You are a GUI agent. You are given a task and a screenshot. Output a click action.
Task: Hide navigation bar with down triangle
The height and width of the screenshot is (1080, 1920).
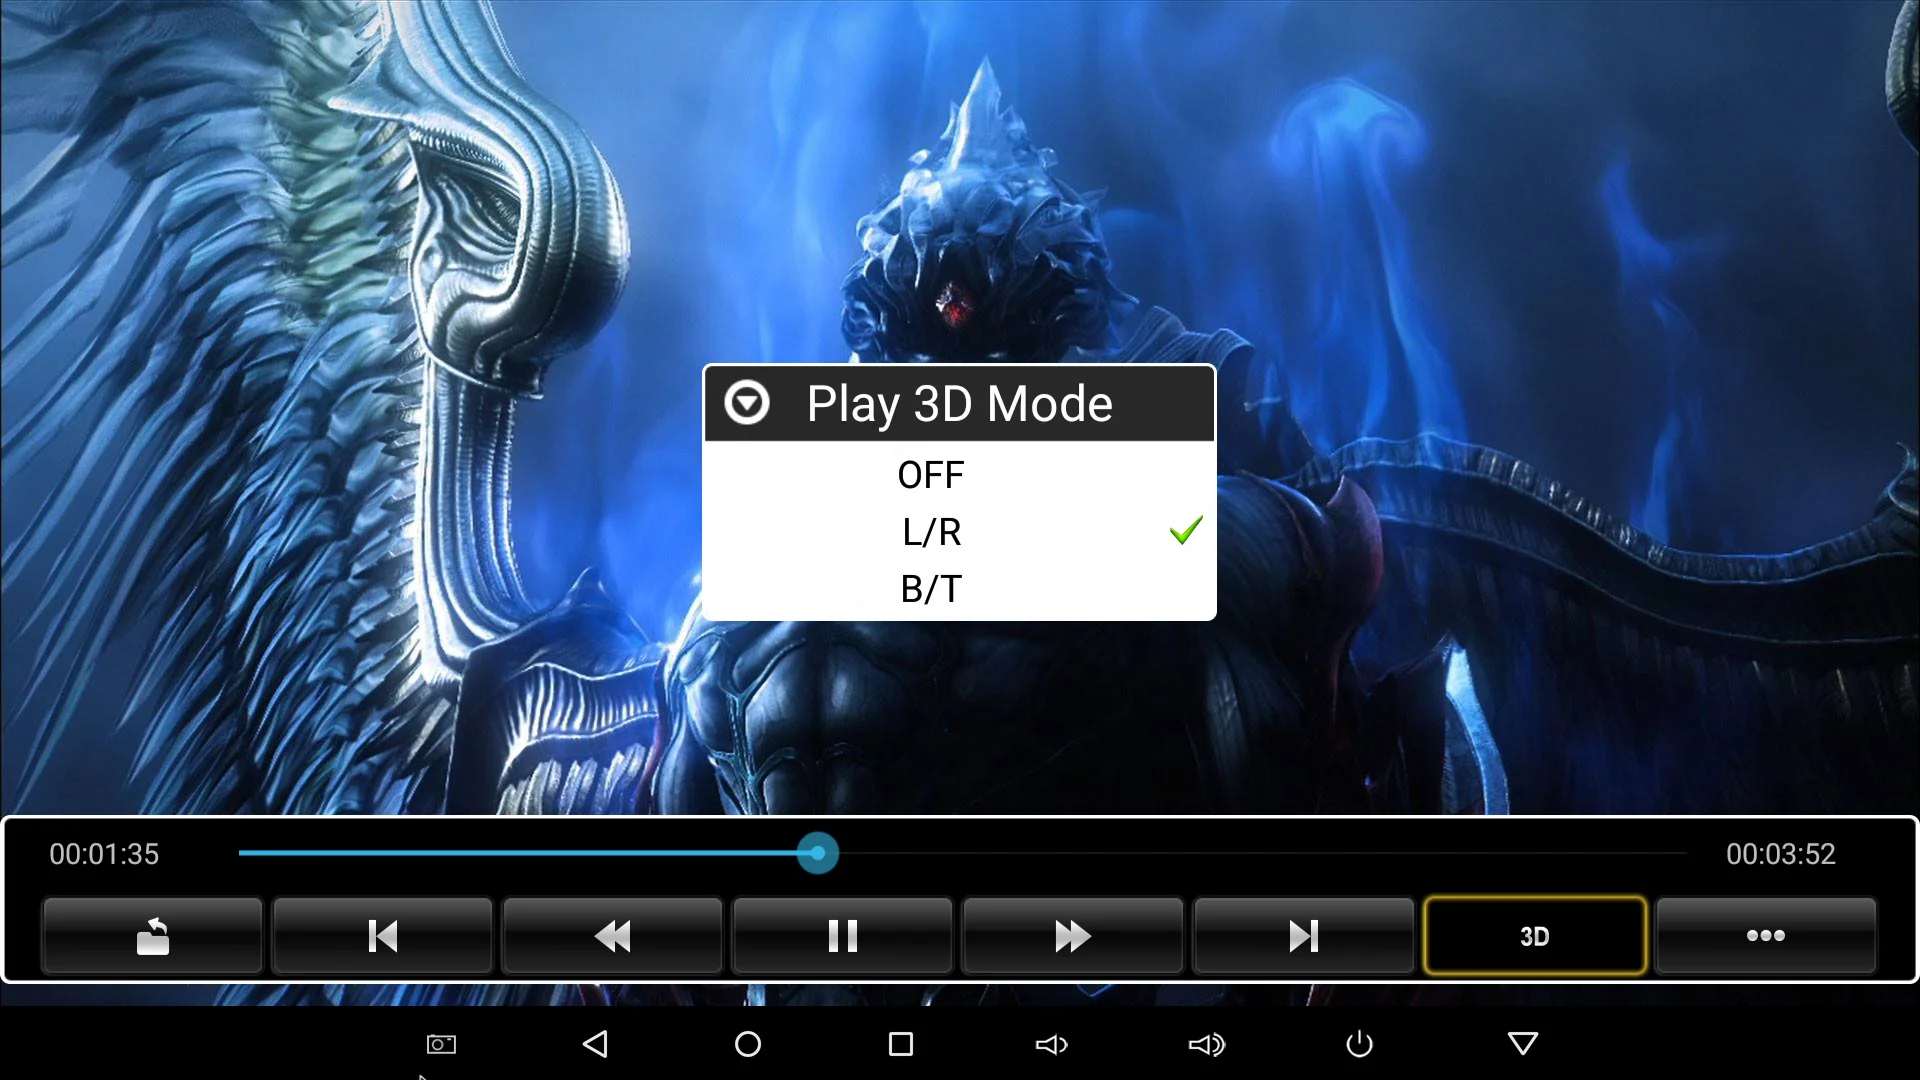point(1522,1044)
